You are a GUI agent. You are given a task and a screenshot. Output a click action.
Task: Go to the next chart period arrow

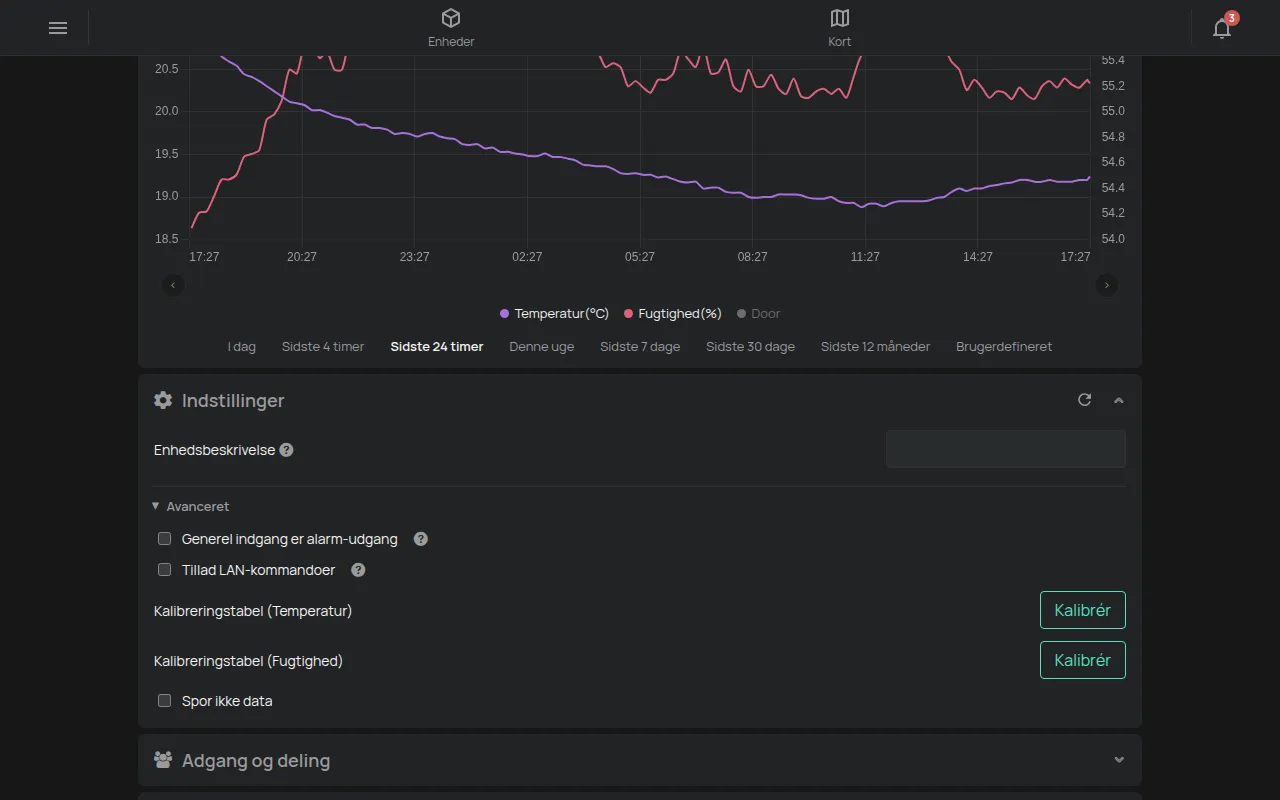pyautogui.click(x=1106, y=285)
